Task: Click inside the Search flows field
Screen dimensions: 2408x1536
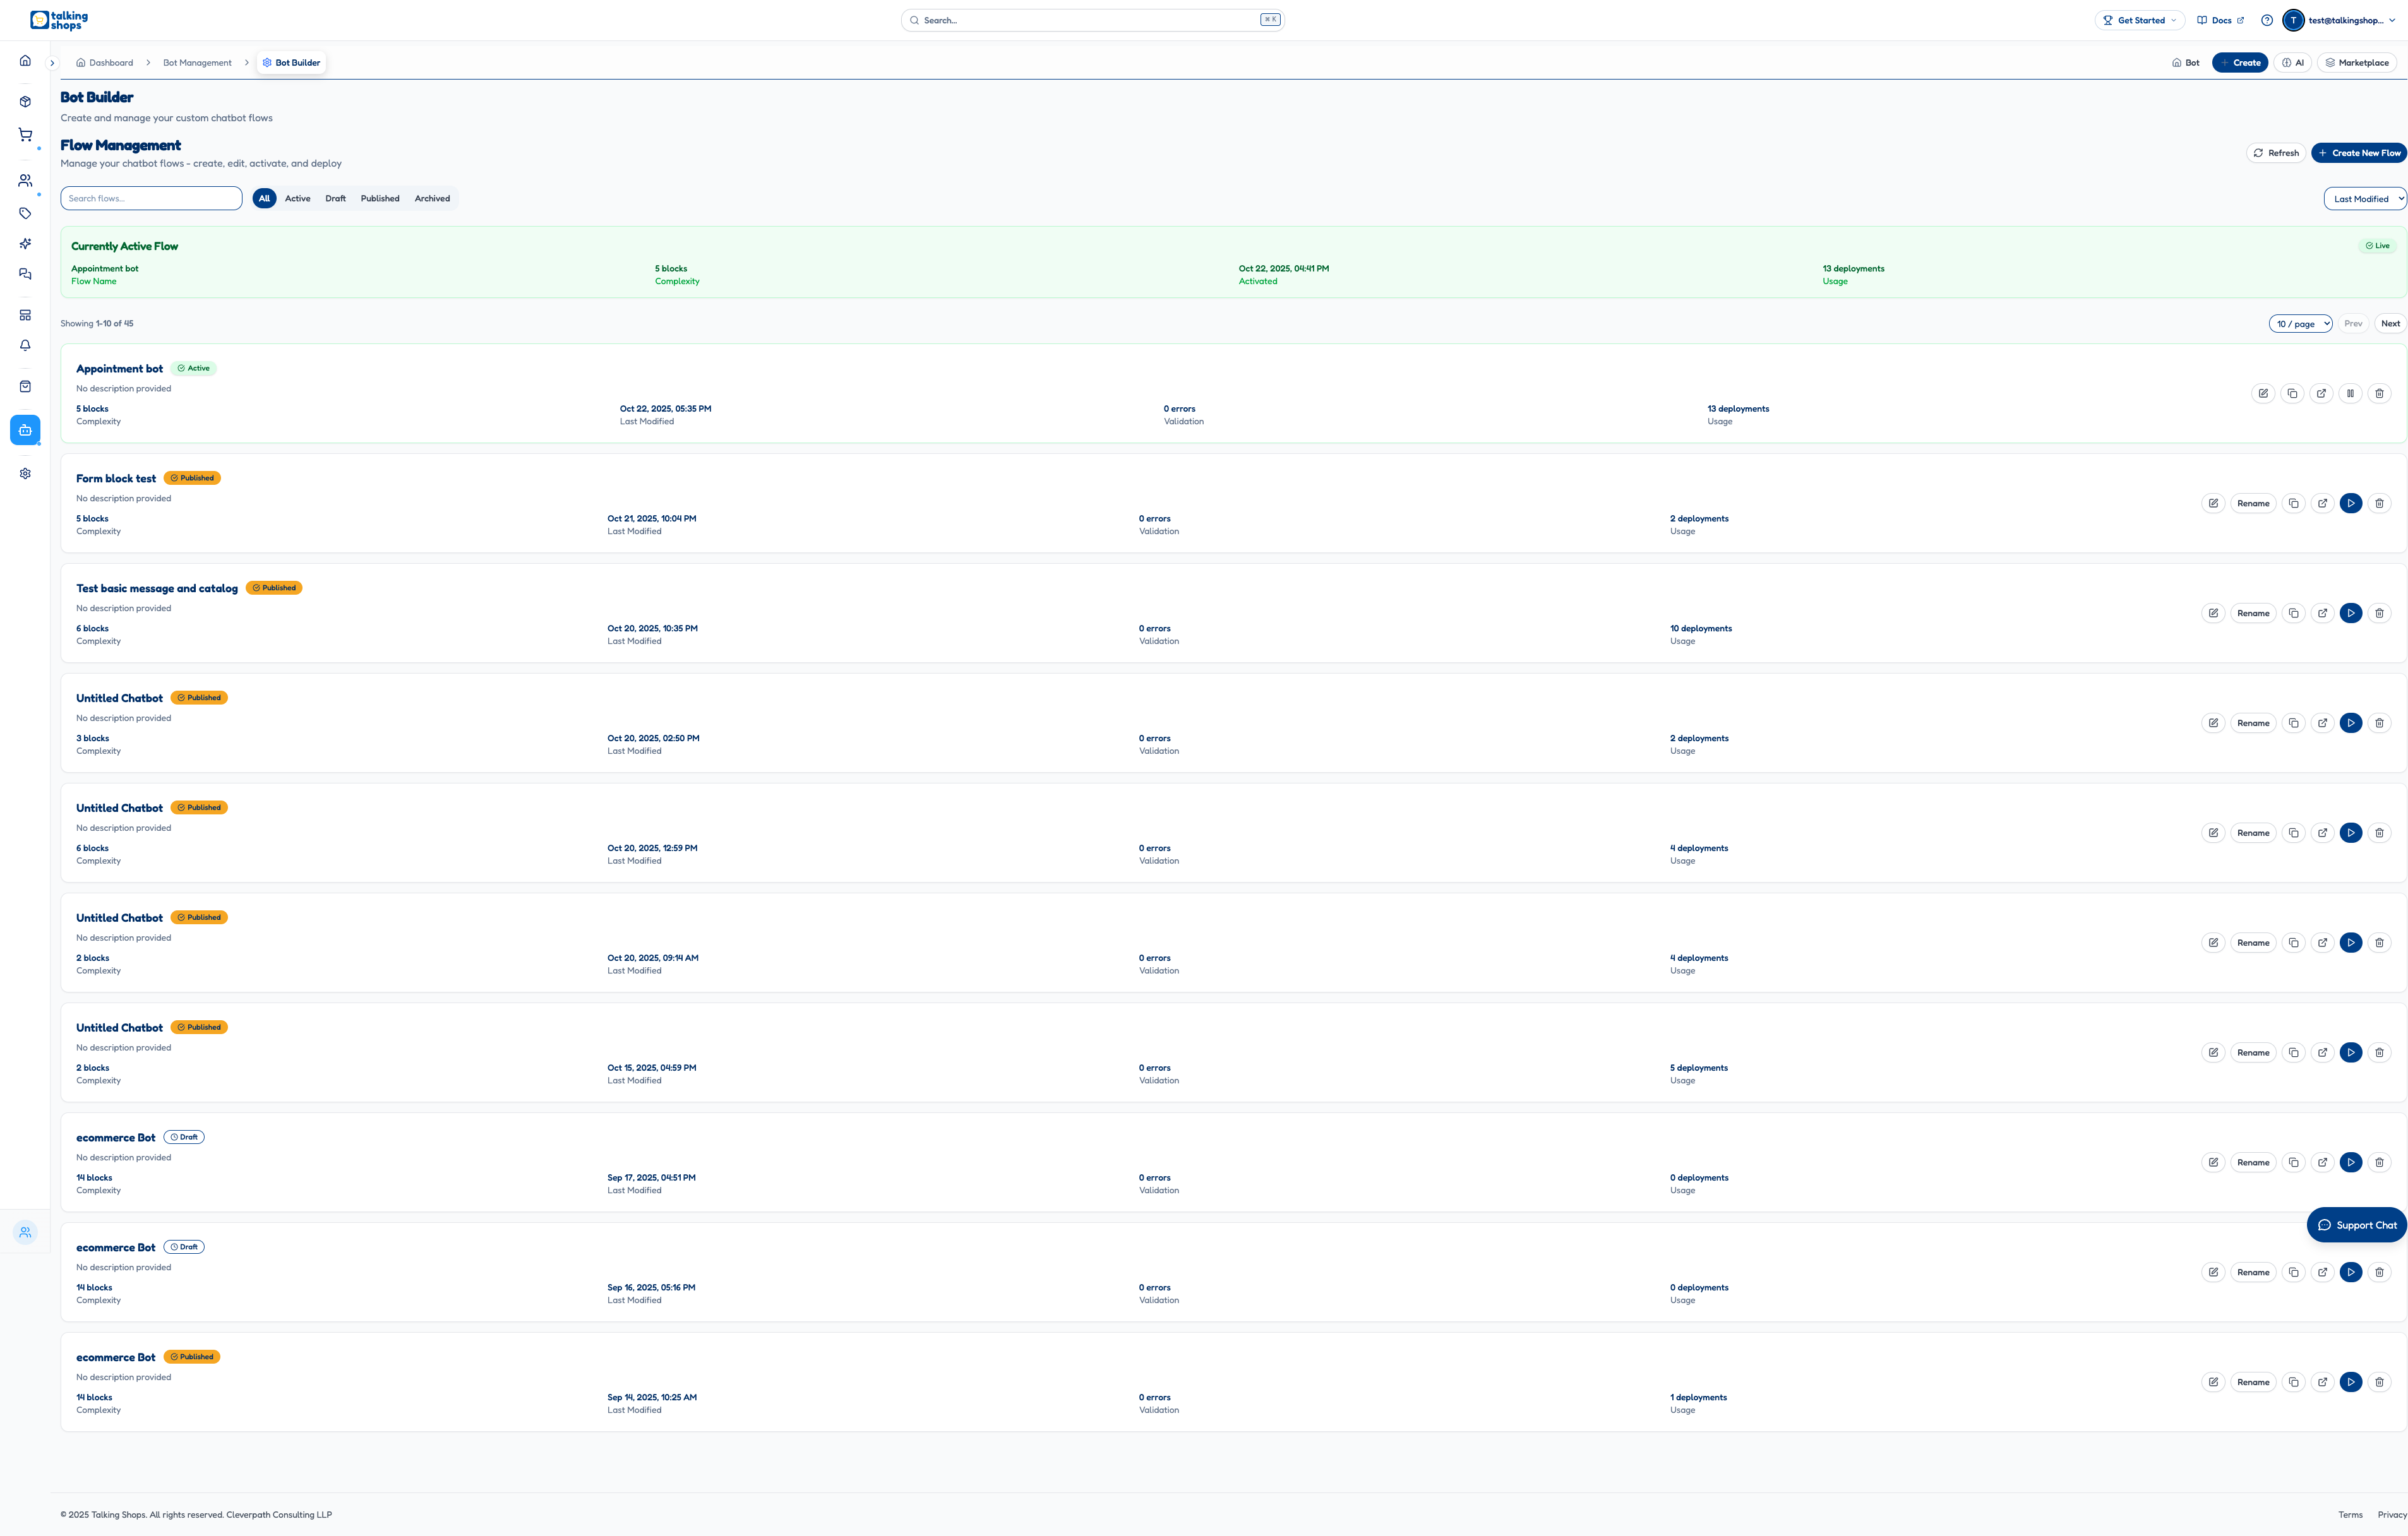Action: coord(150,198)
